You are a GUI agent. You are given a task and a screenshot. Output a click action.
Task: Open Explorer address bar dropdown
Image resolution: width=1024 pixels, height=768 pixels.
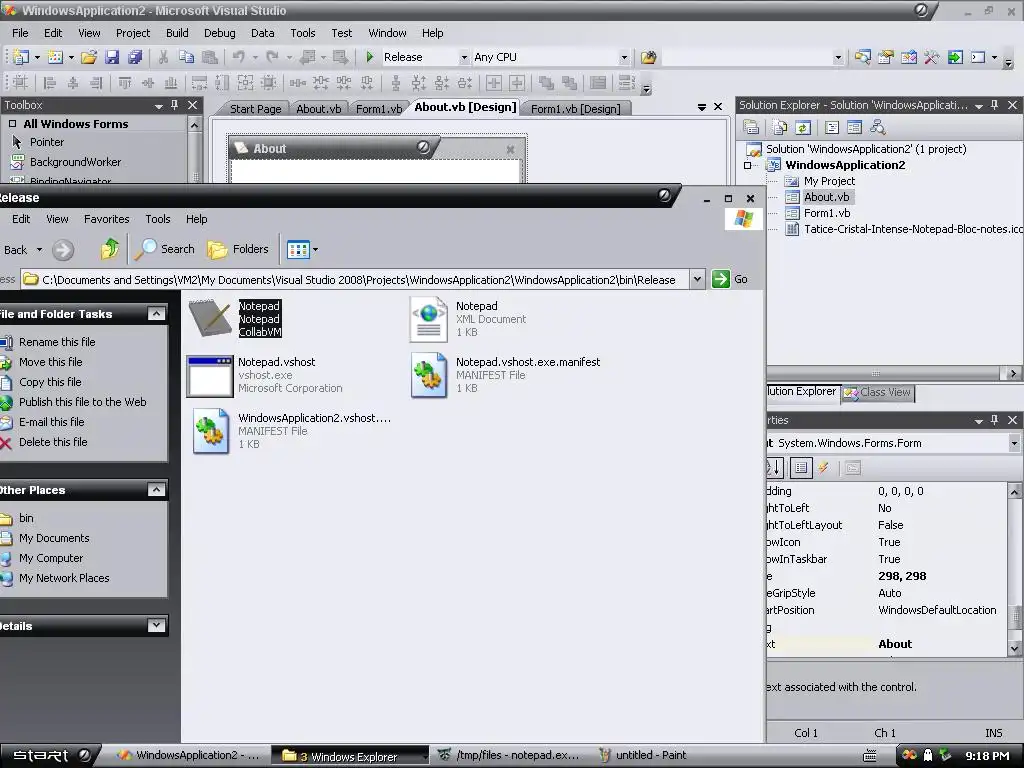click(697, 280)
